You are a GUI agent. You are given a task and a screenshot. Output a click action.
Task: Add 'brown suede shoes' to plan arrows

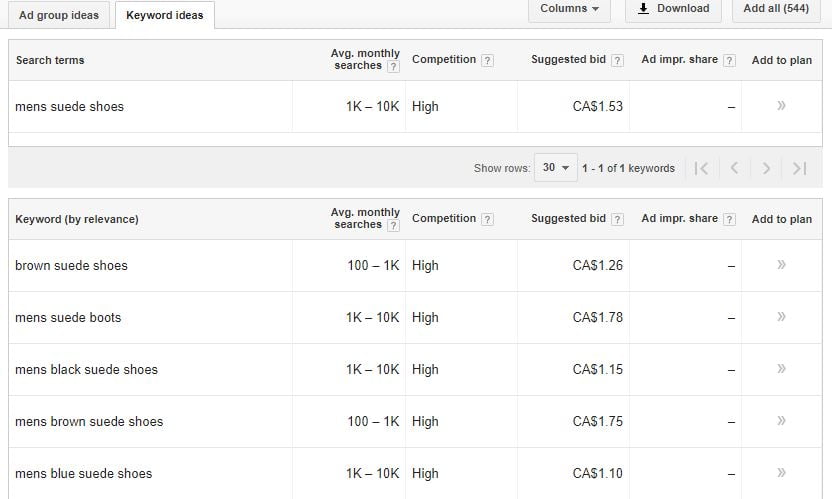(x=781, y=264)
